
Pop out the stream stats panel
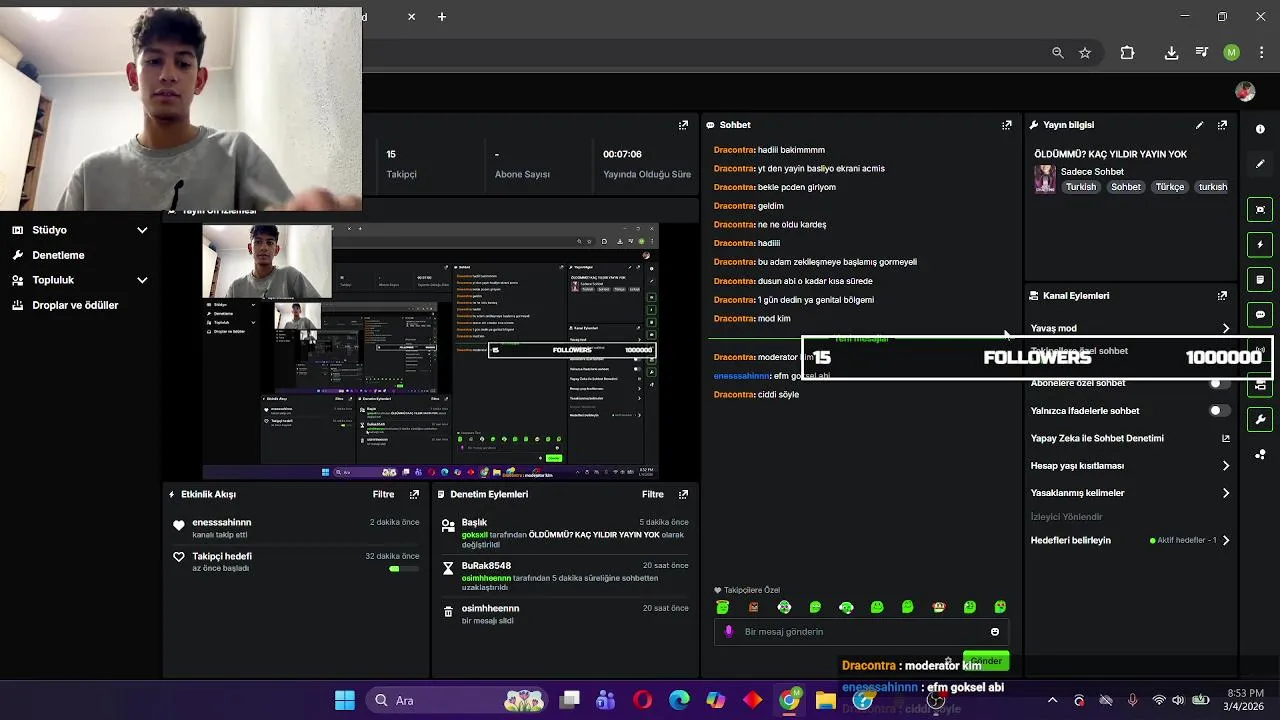[683, 125]
